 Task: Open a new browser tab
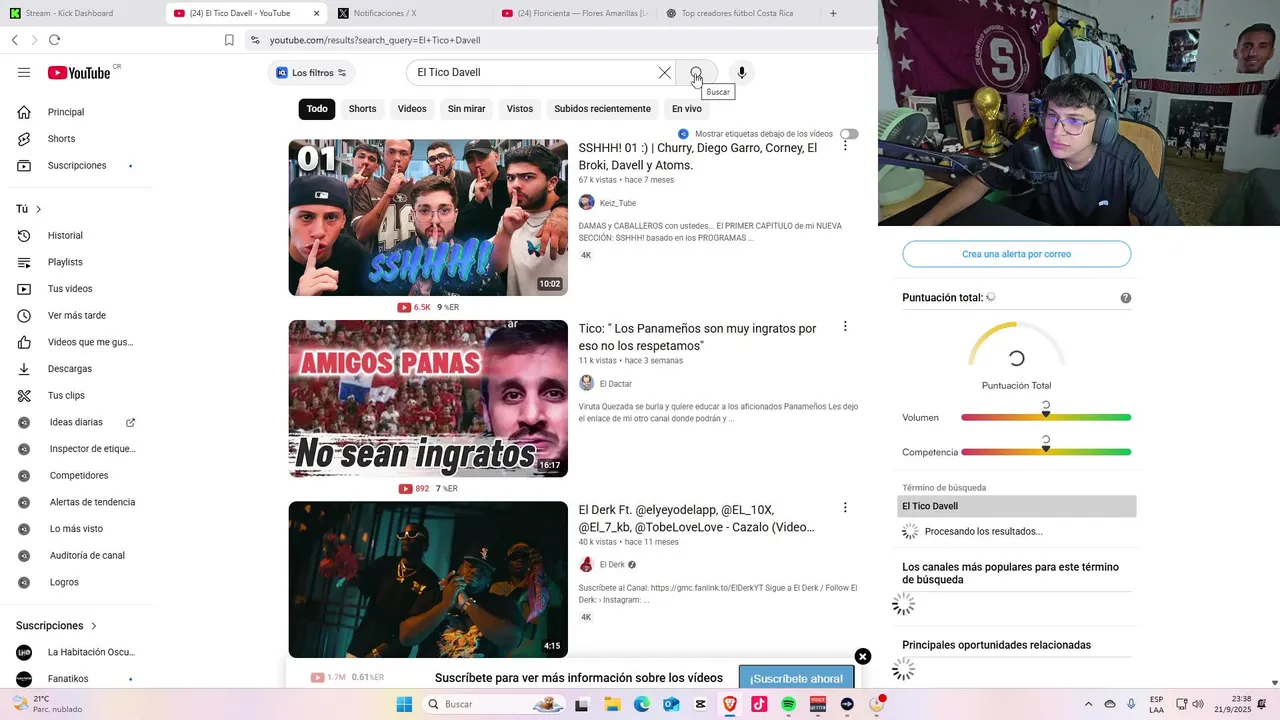coord(833,13)
